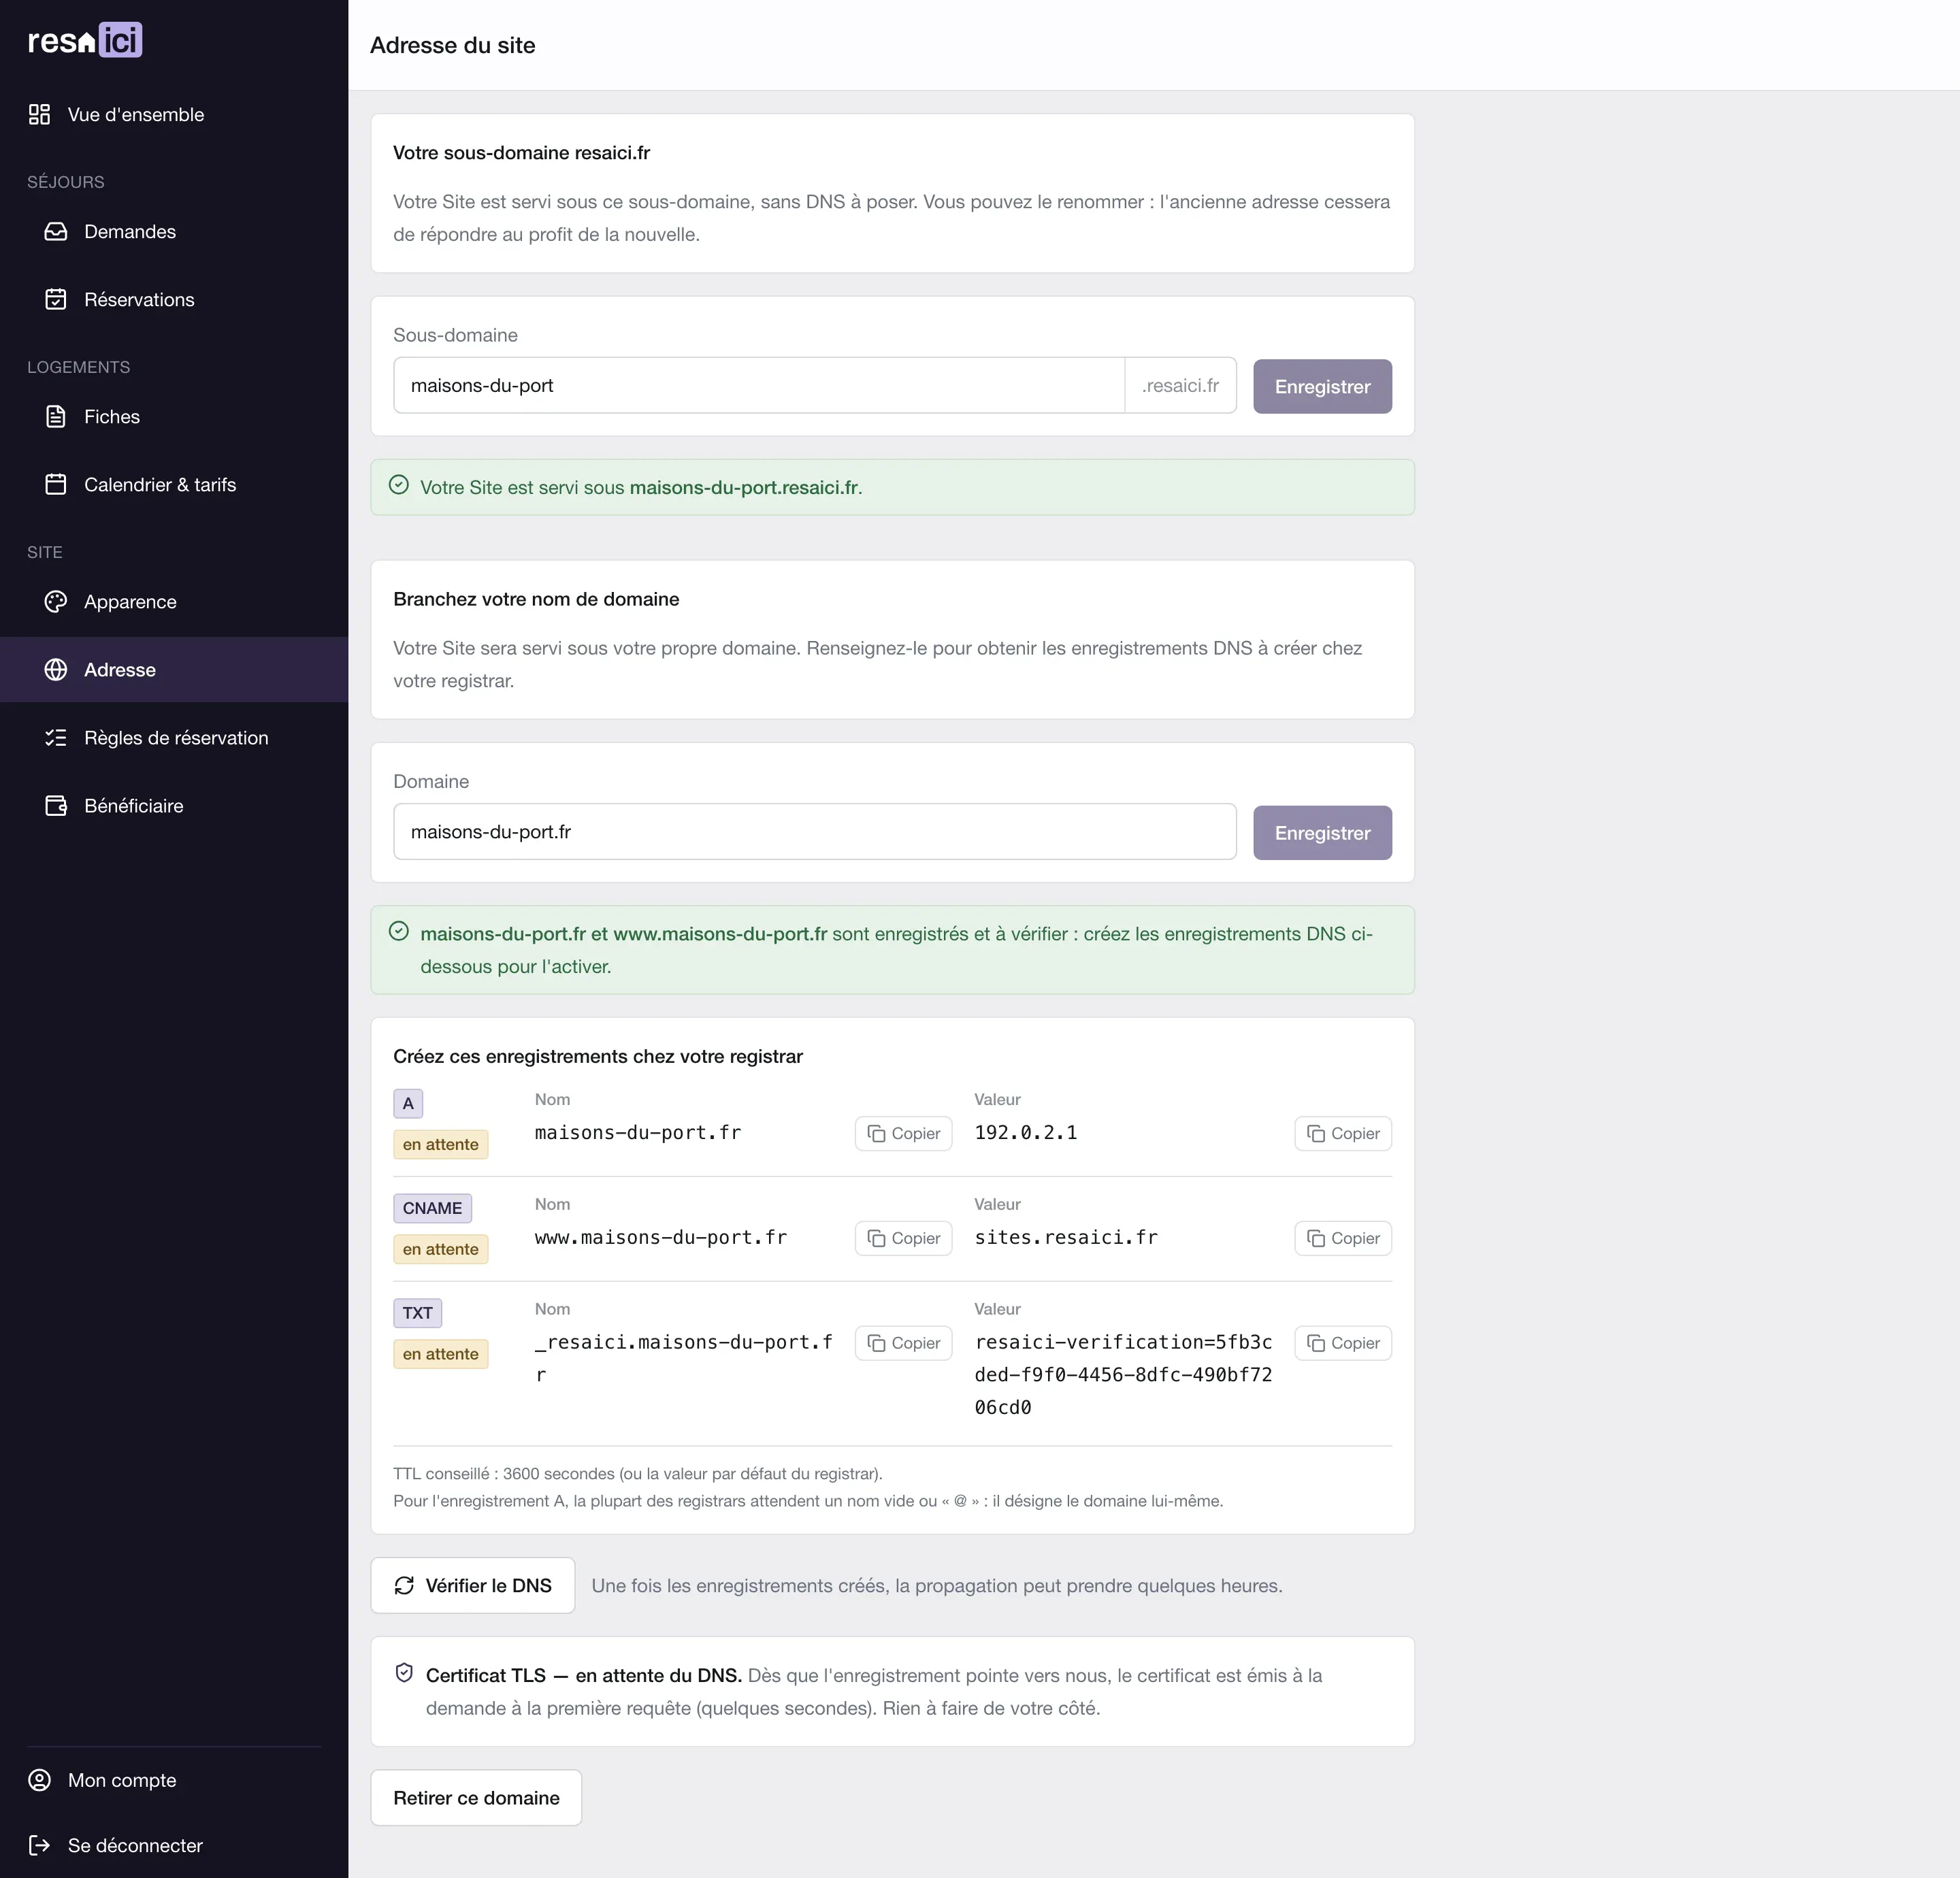This screenshot has width=1960, height=1878.
Task: Click the Adresse globe icon
Action: 56,670
